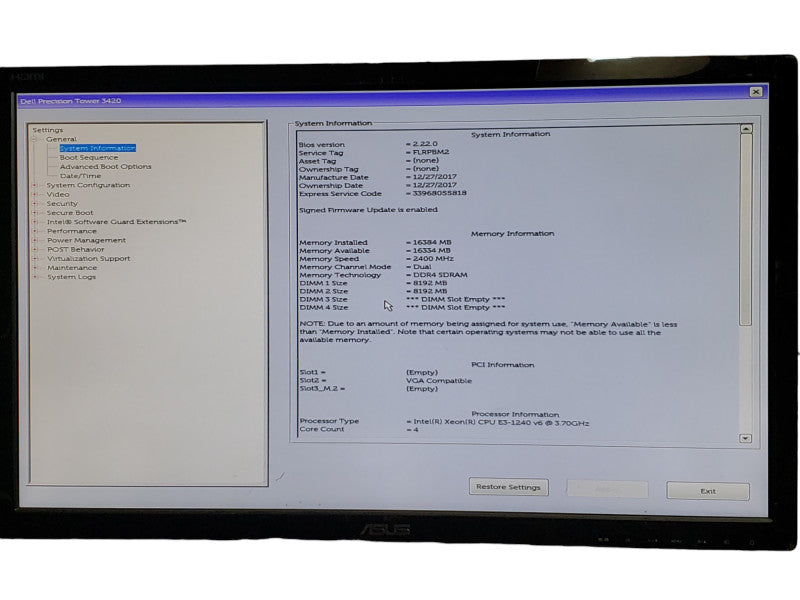Click the DIMM 1 Size row
800x600 pixels.
(x=373, y=283)
